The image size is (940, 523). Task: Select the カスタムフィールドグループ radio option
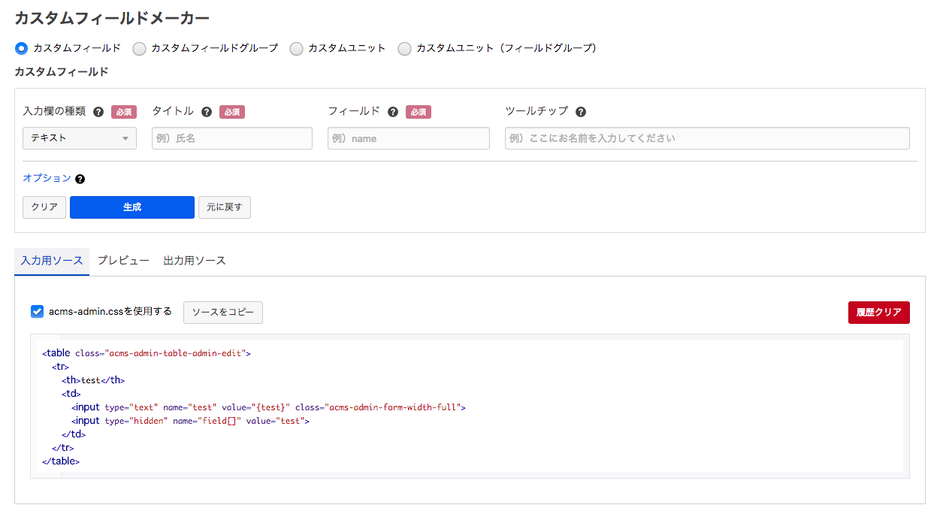click(x=140, y=48)
